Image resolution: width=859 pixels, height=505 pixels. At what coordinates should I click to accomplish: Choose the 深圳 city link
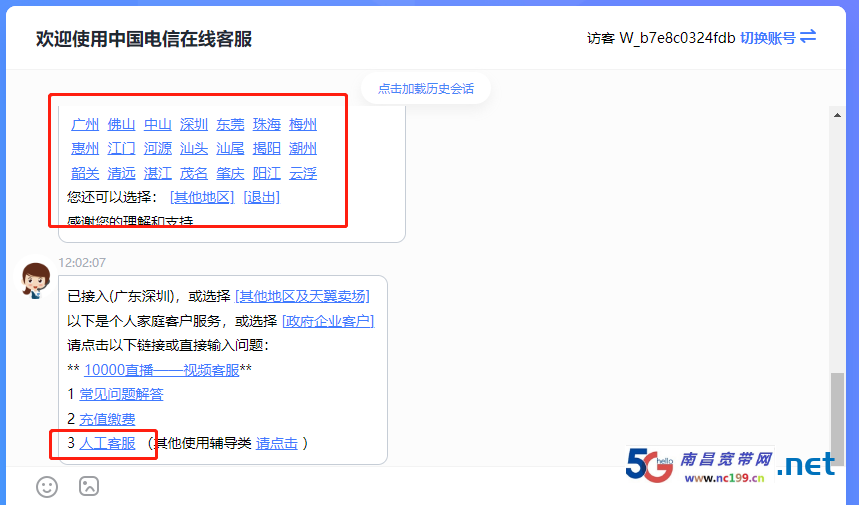point(194,124)
